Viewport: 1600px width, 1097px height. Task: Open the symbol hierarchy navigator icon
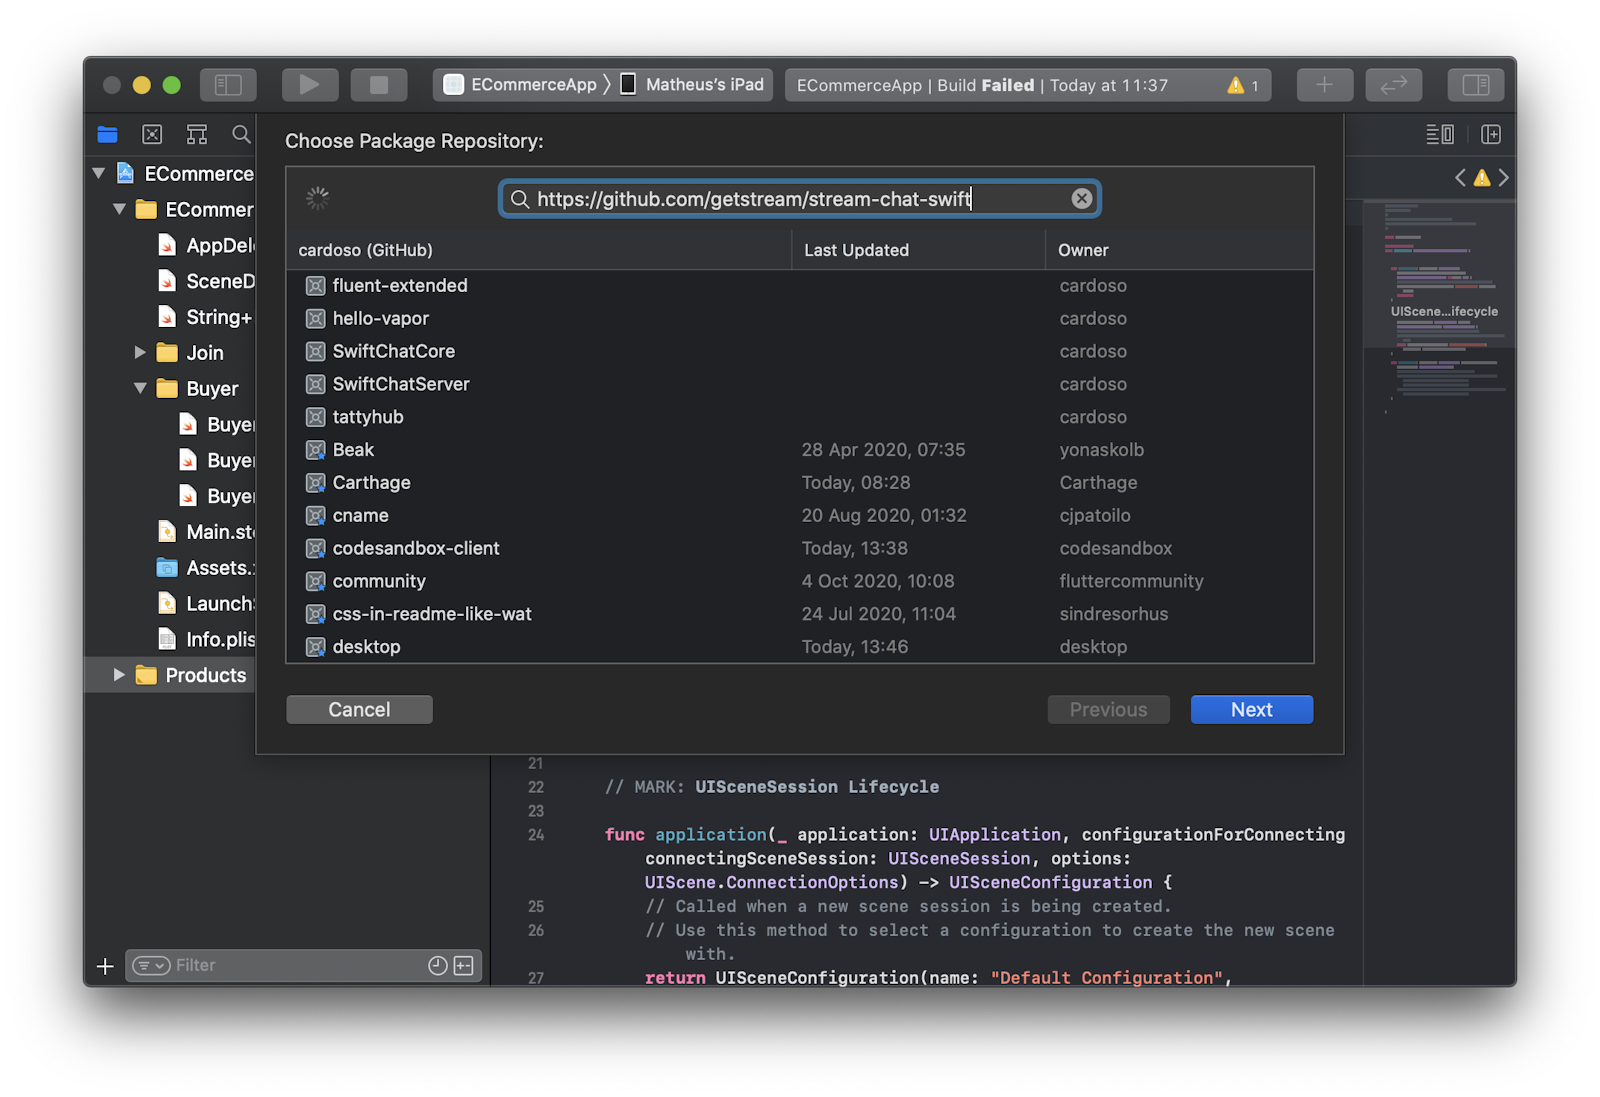point(196,134)
